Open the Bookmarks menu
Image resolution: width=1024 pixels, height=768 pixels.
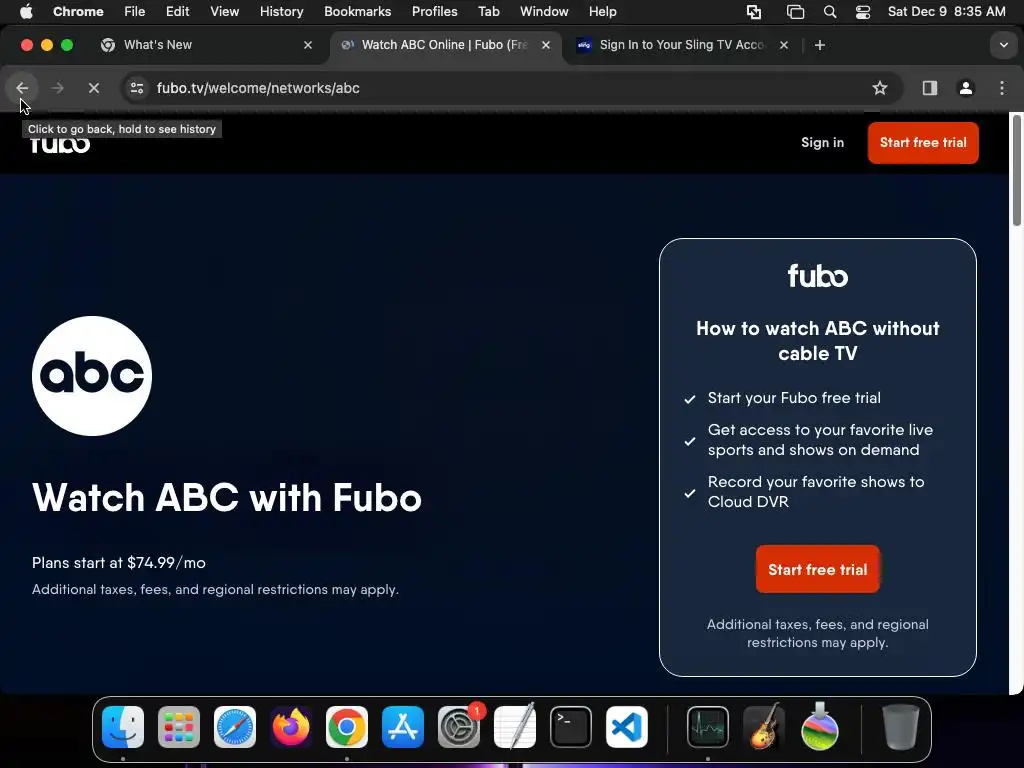(357, 11)
